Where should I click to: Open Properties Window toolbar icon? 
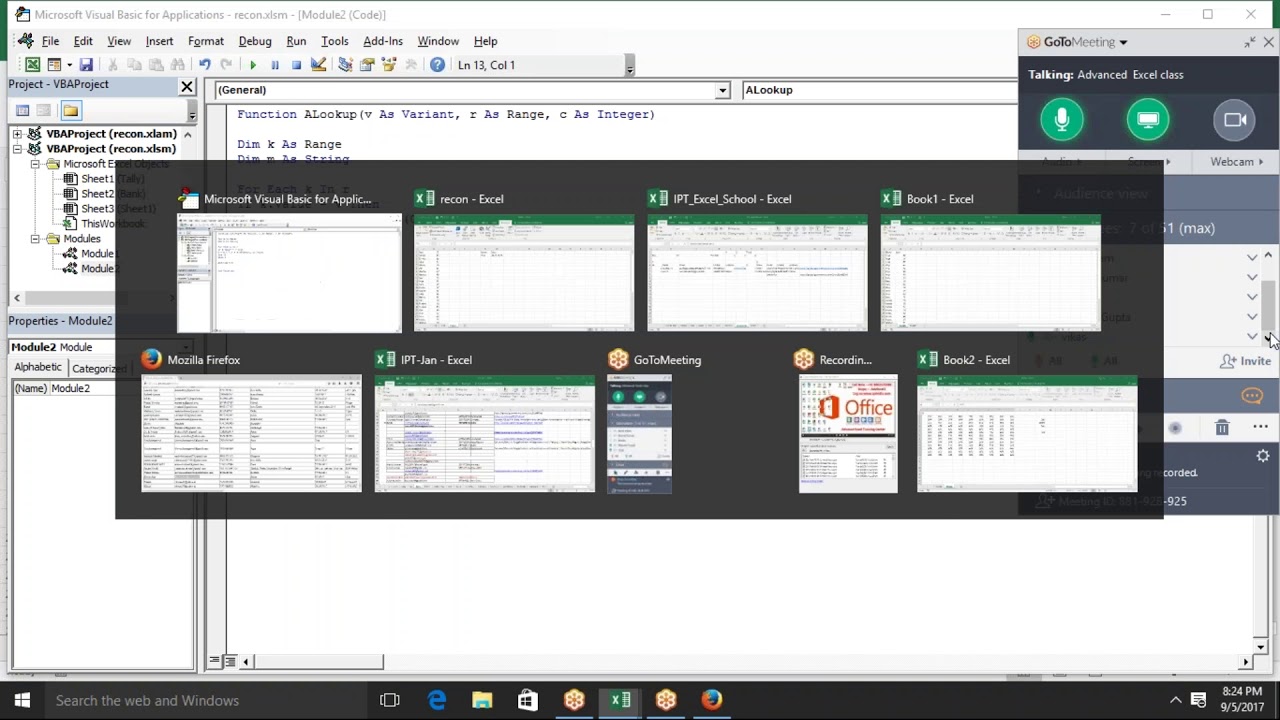(367, 65)
